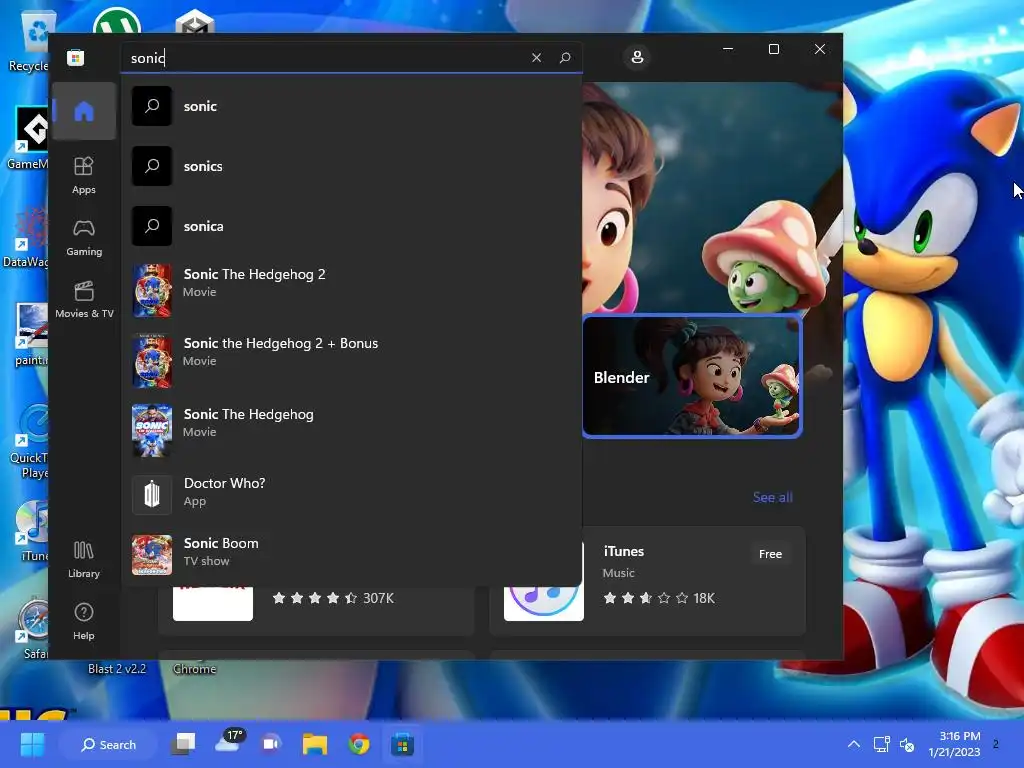
Task: Click the Free button for iTunes
Action: coord(770,554)
